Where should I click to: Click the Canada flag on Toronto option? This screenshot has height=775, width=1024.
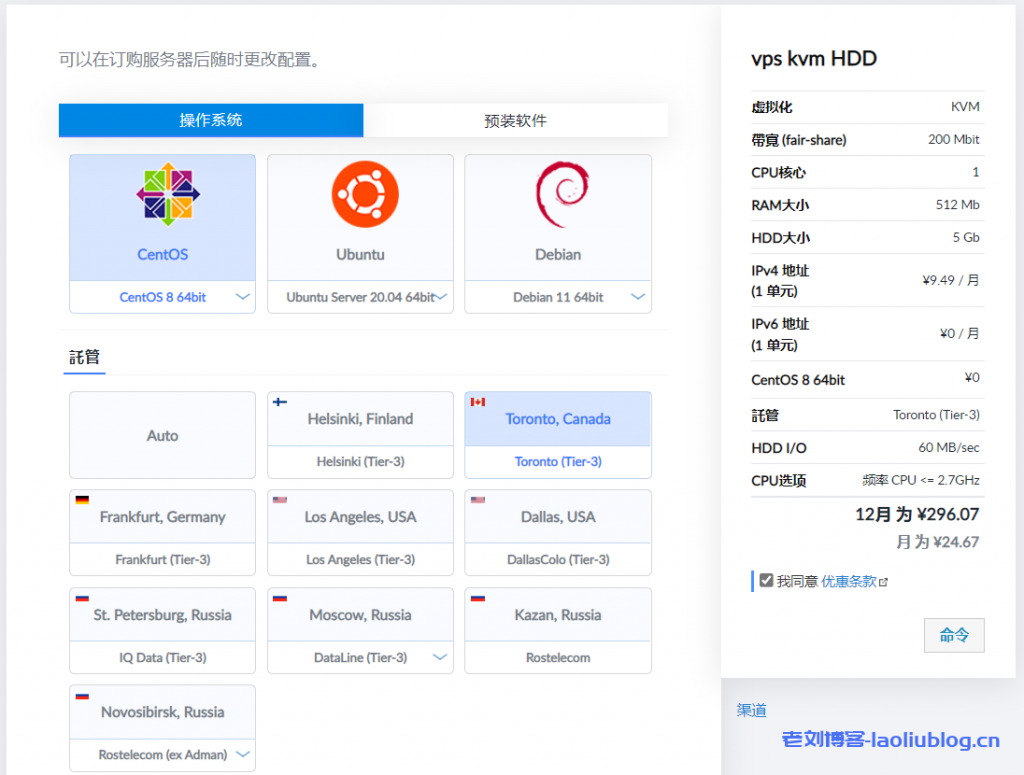477,402
